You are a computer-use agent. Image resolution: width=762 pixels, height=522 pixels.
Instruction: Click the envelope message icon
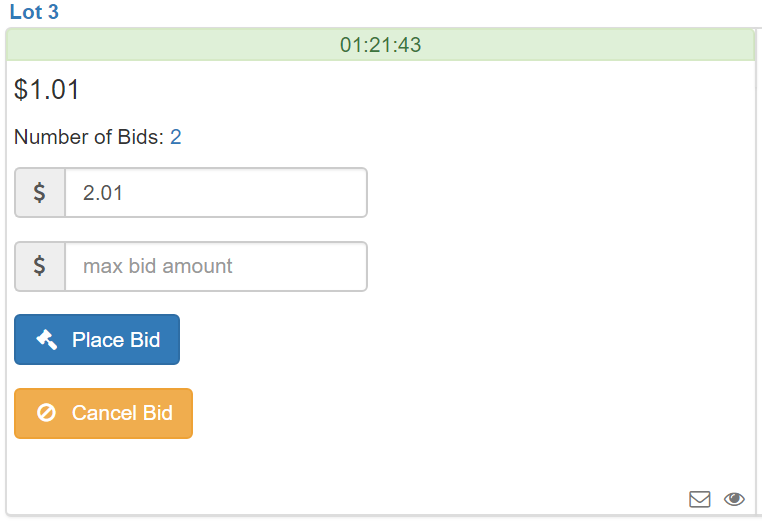tap(699, 499)
